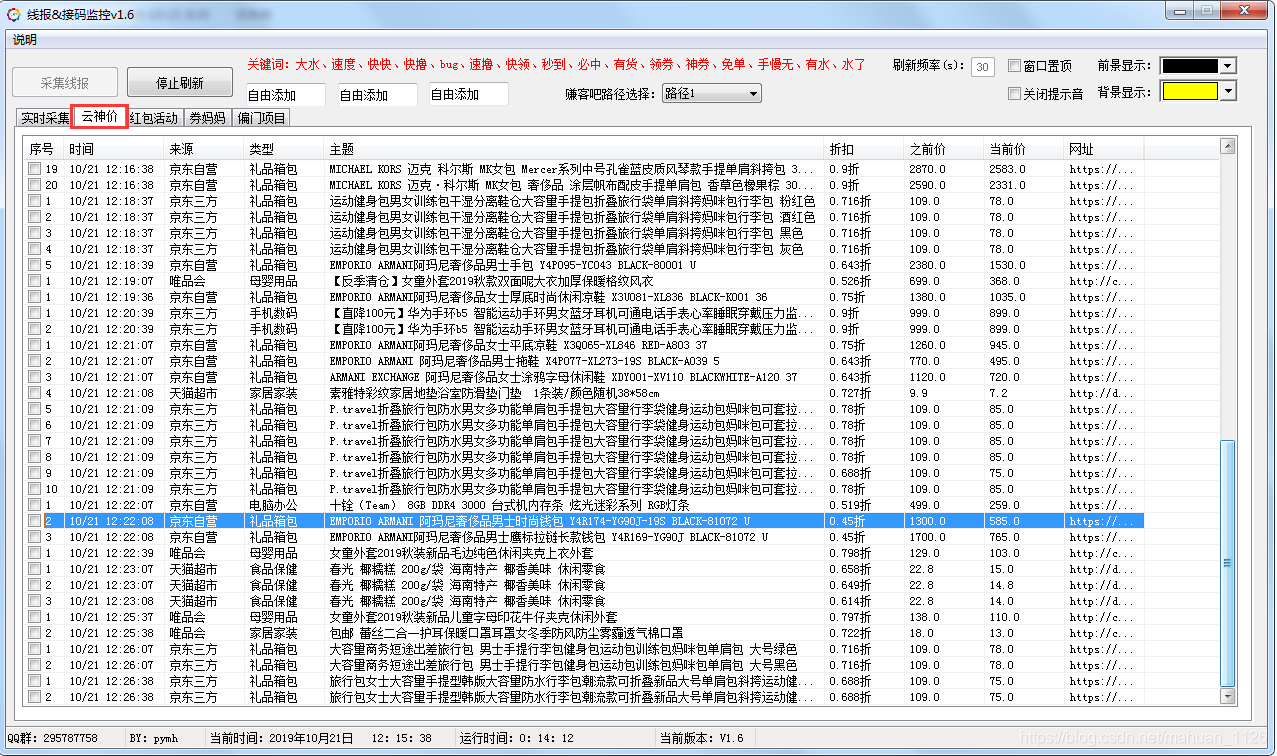This screenshot has height=756, width=1277.
Task: Check the box for the 12:19:36 京东自营 row
Action: [34, 297]
